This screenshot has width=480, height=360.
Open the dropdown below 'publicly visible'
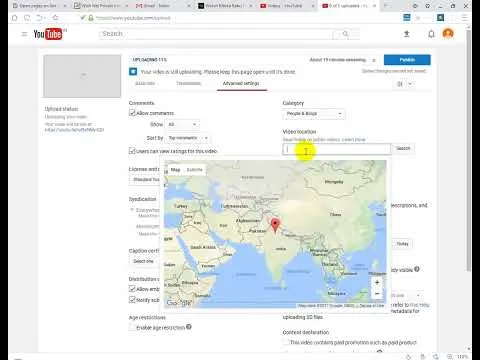[406, 295]
